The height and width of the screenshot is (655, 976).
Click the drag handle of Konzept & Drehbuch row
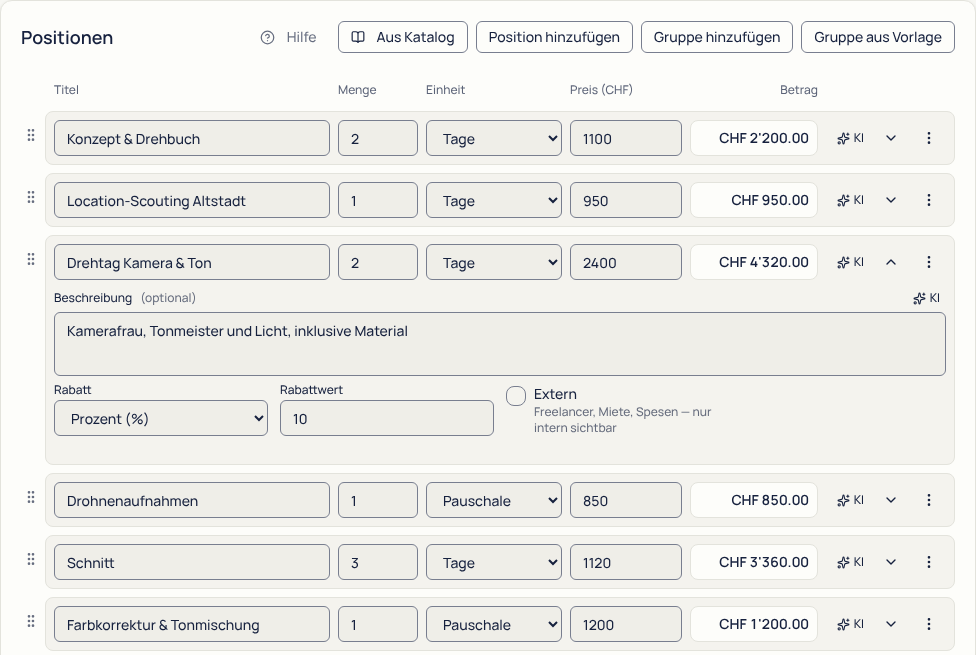(31, 135)
